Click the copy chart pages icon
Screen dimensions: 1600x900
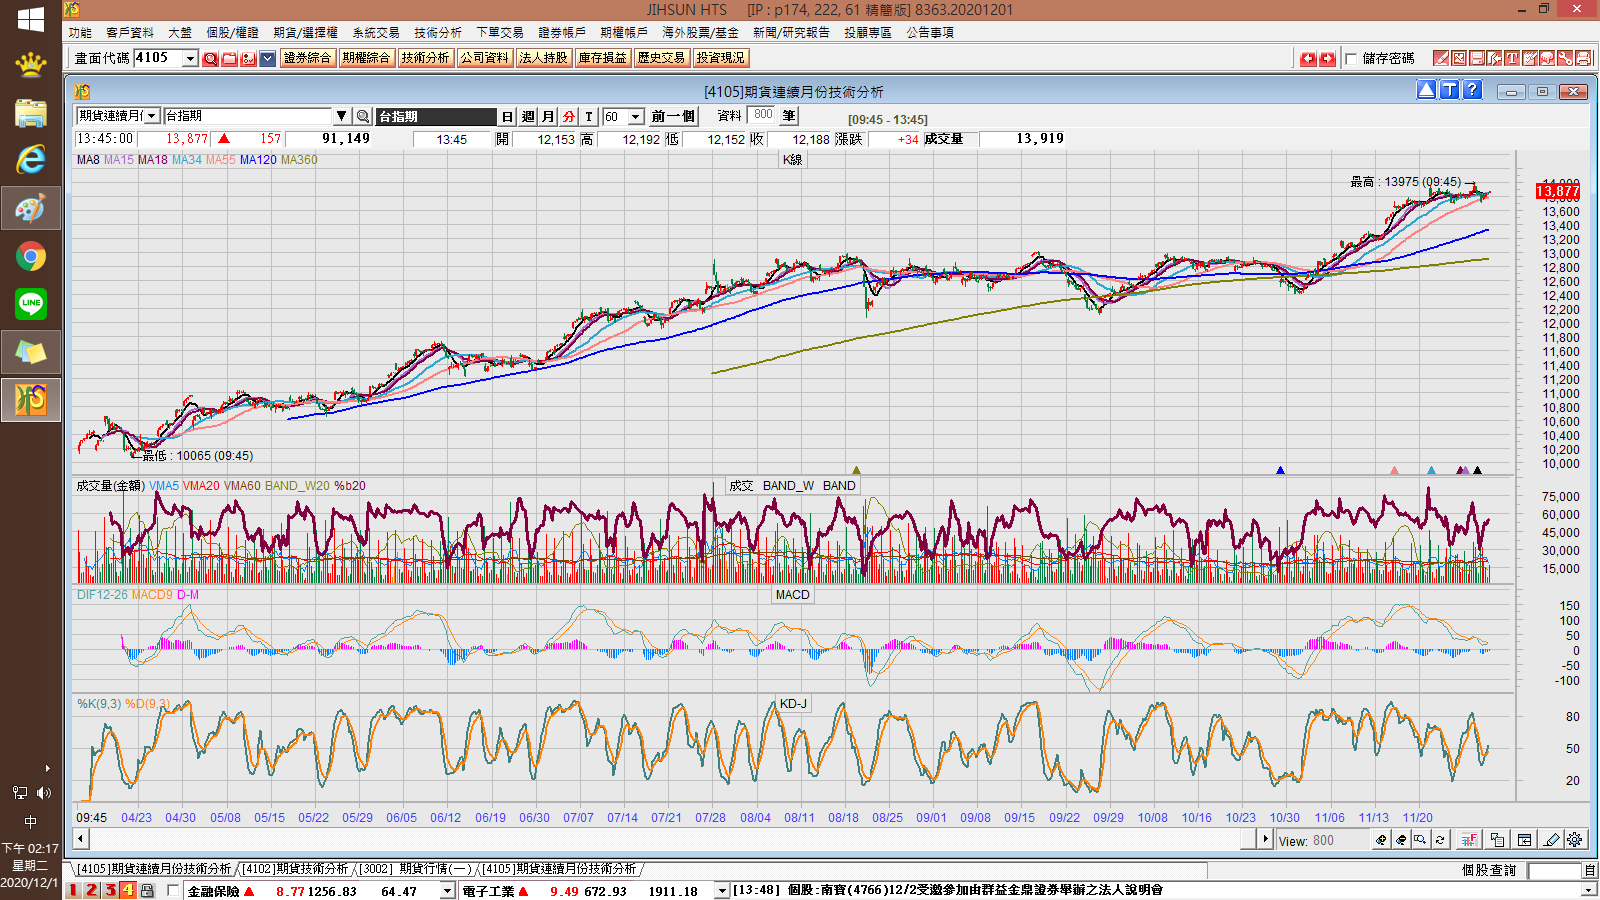click(x=1497, y=840)
